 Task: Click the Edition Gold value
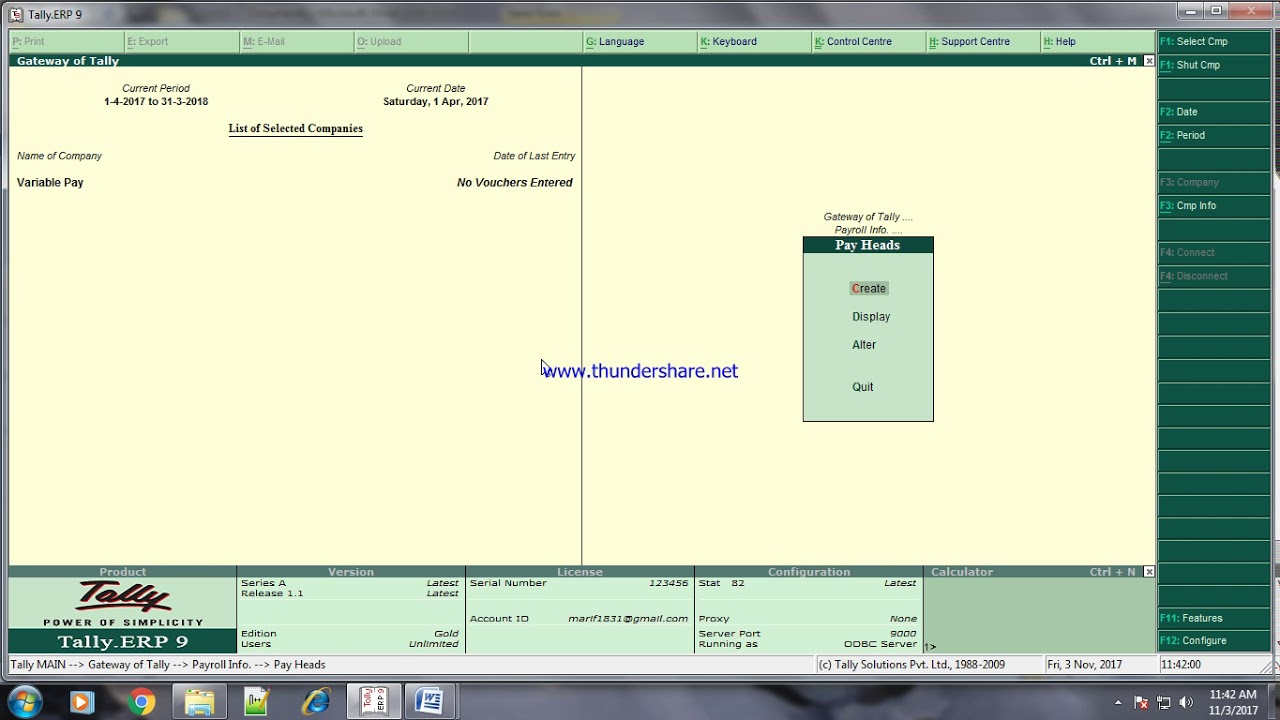[x=446, y=634]
